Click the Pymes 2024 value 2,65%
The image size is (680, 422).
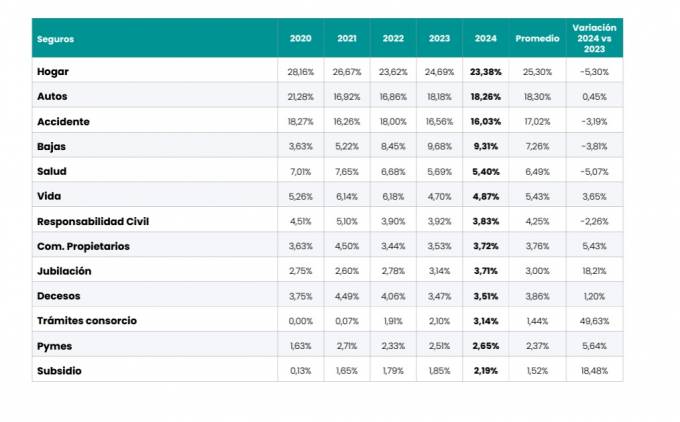tap(486, 345)
